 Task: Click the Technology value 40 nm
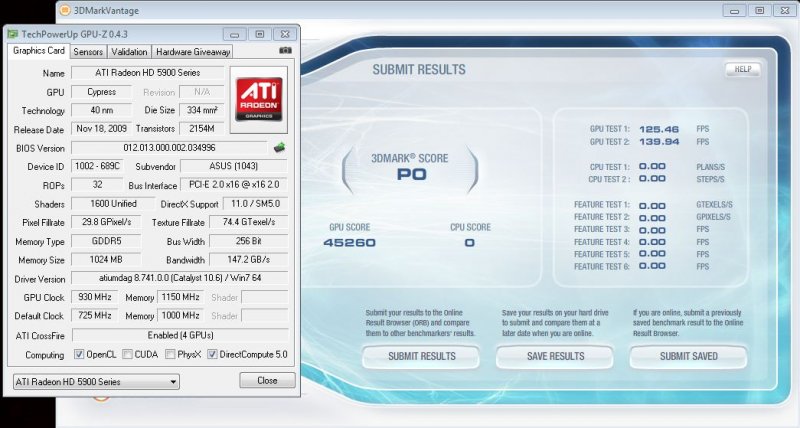101,110
